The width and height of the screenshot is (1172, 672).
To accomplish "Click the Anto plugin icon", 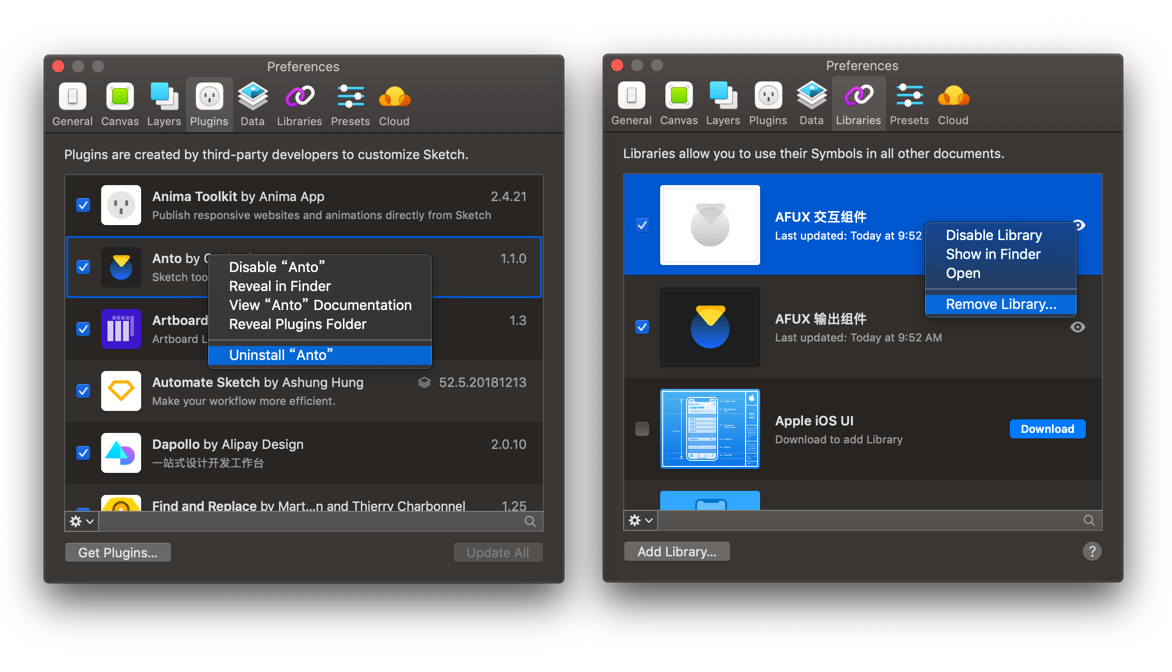I will coord(121,267).
